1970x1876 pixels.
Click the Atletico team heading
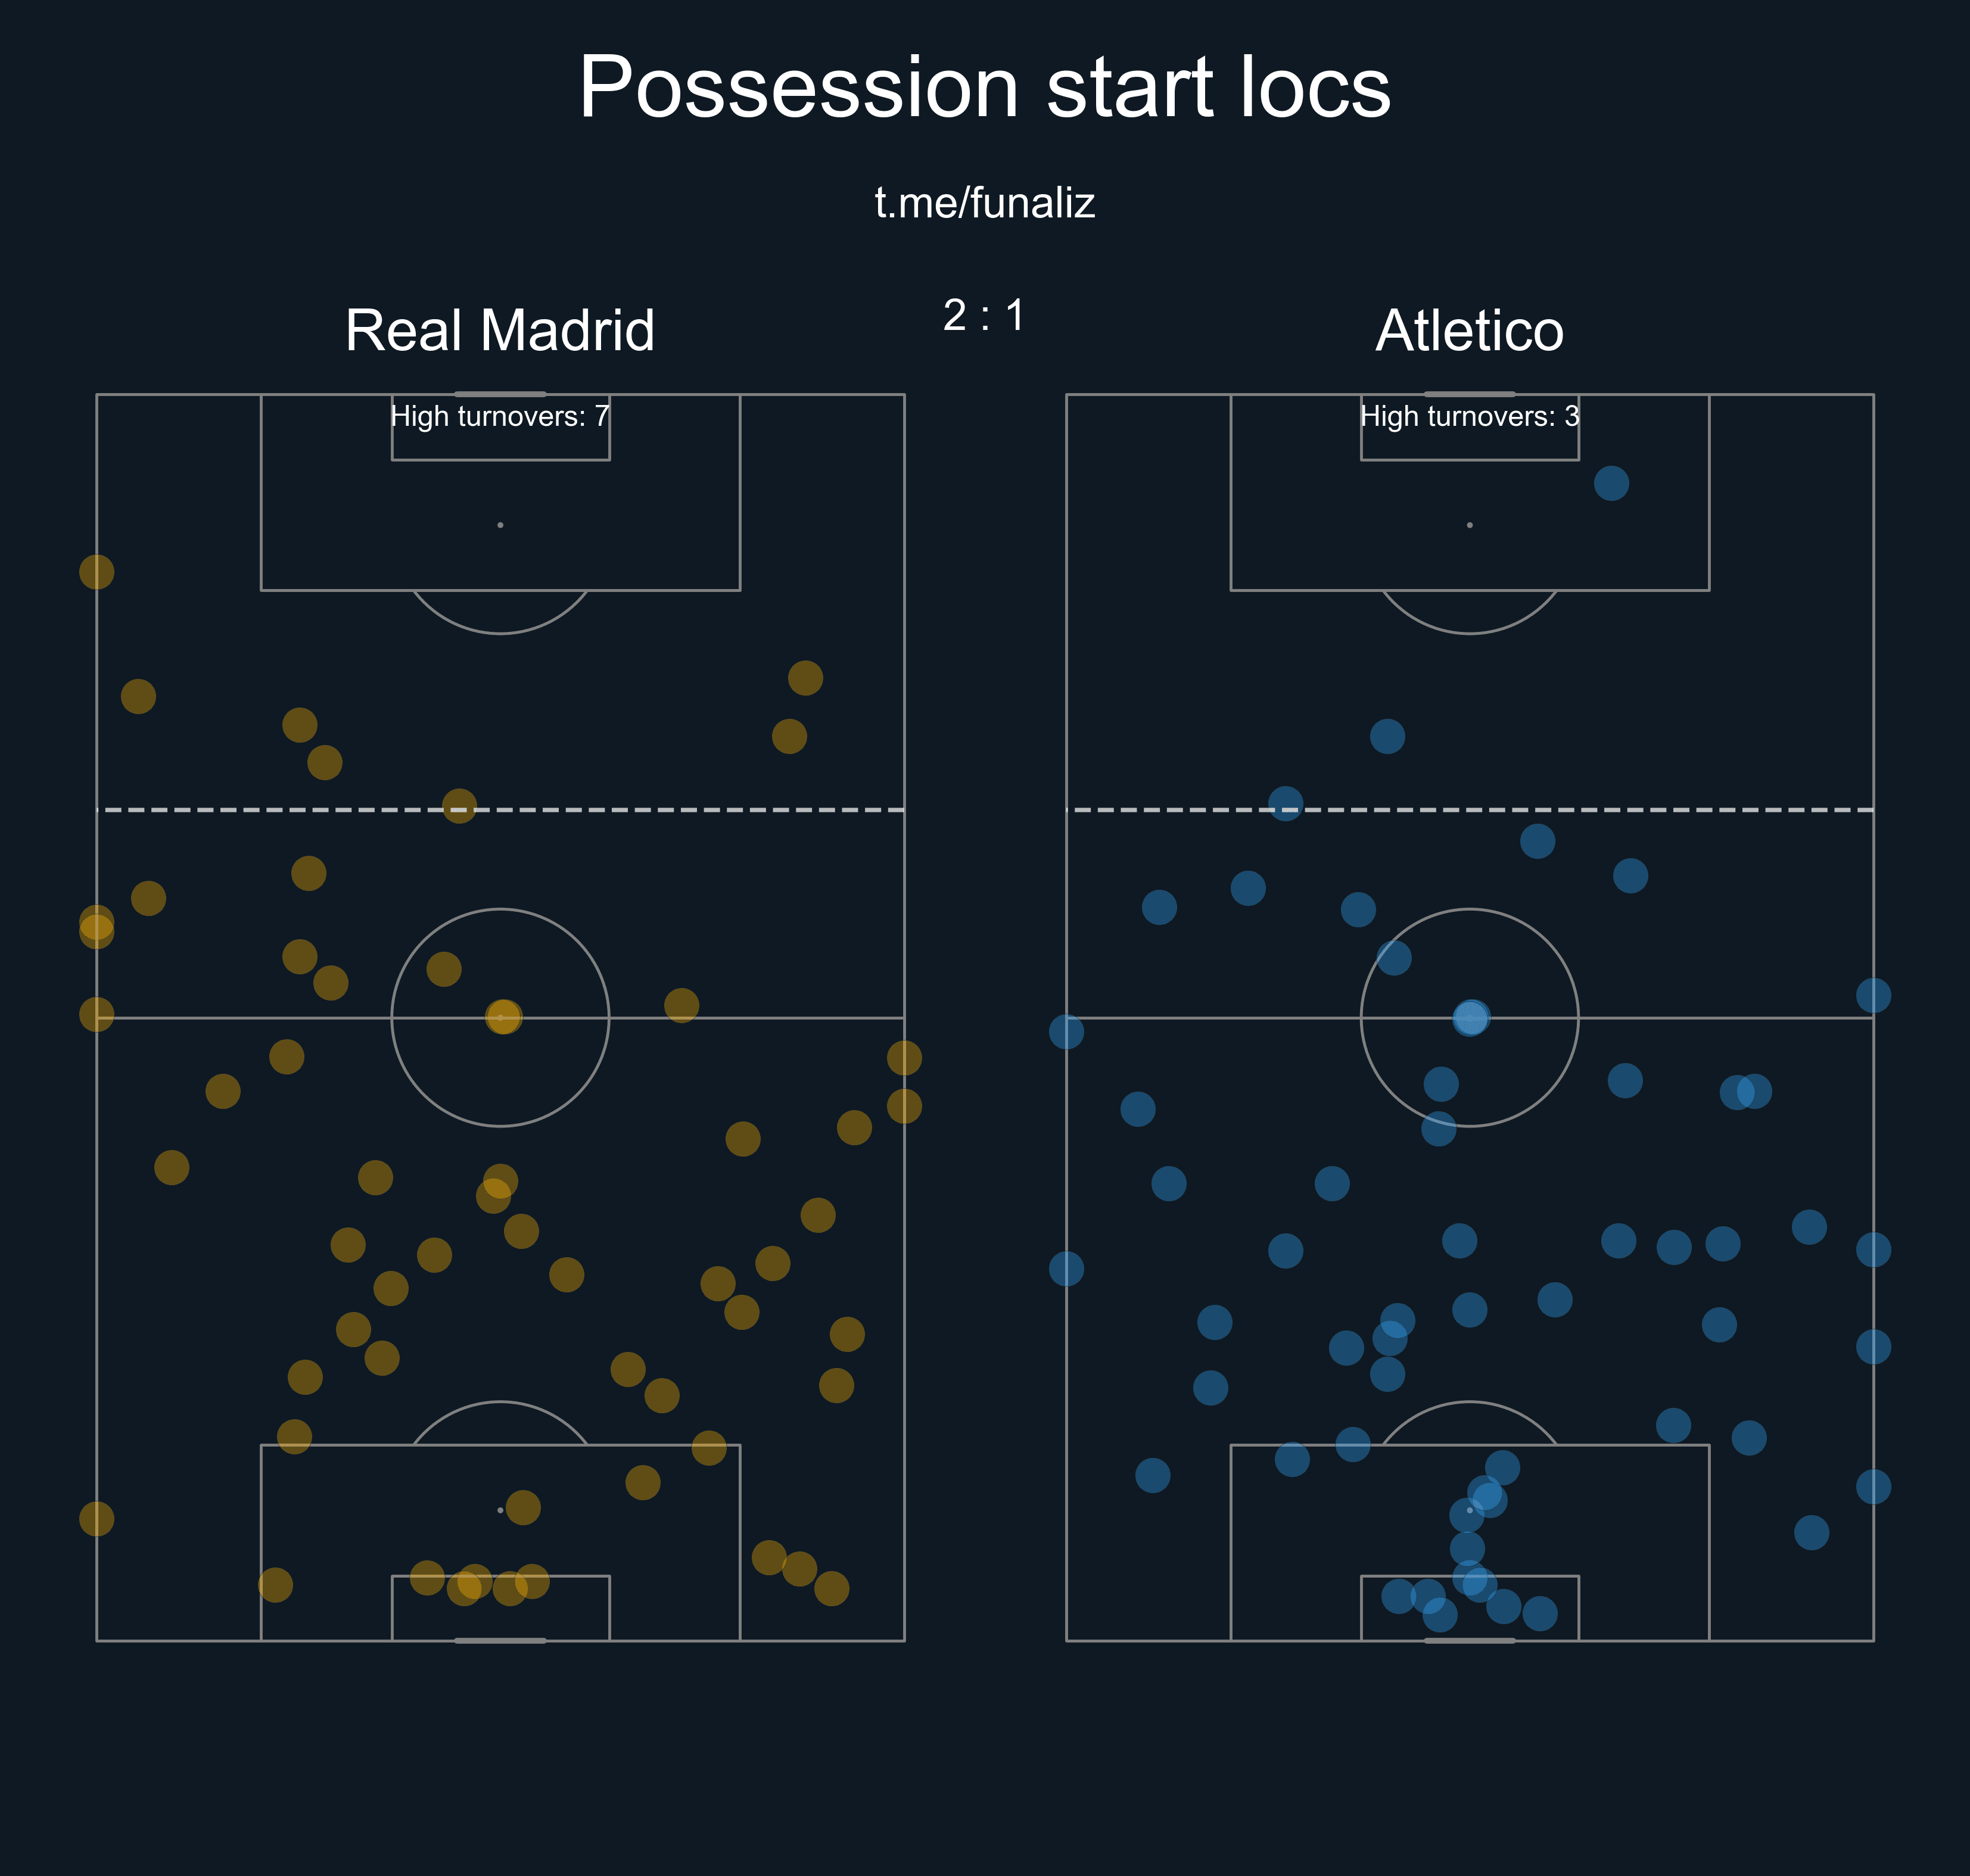click(1469, 330)
